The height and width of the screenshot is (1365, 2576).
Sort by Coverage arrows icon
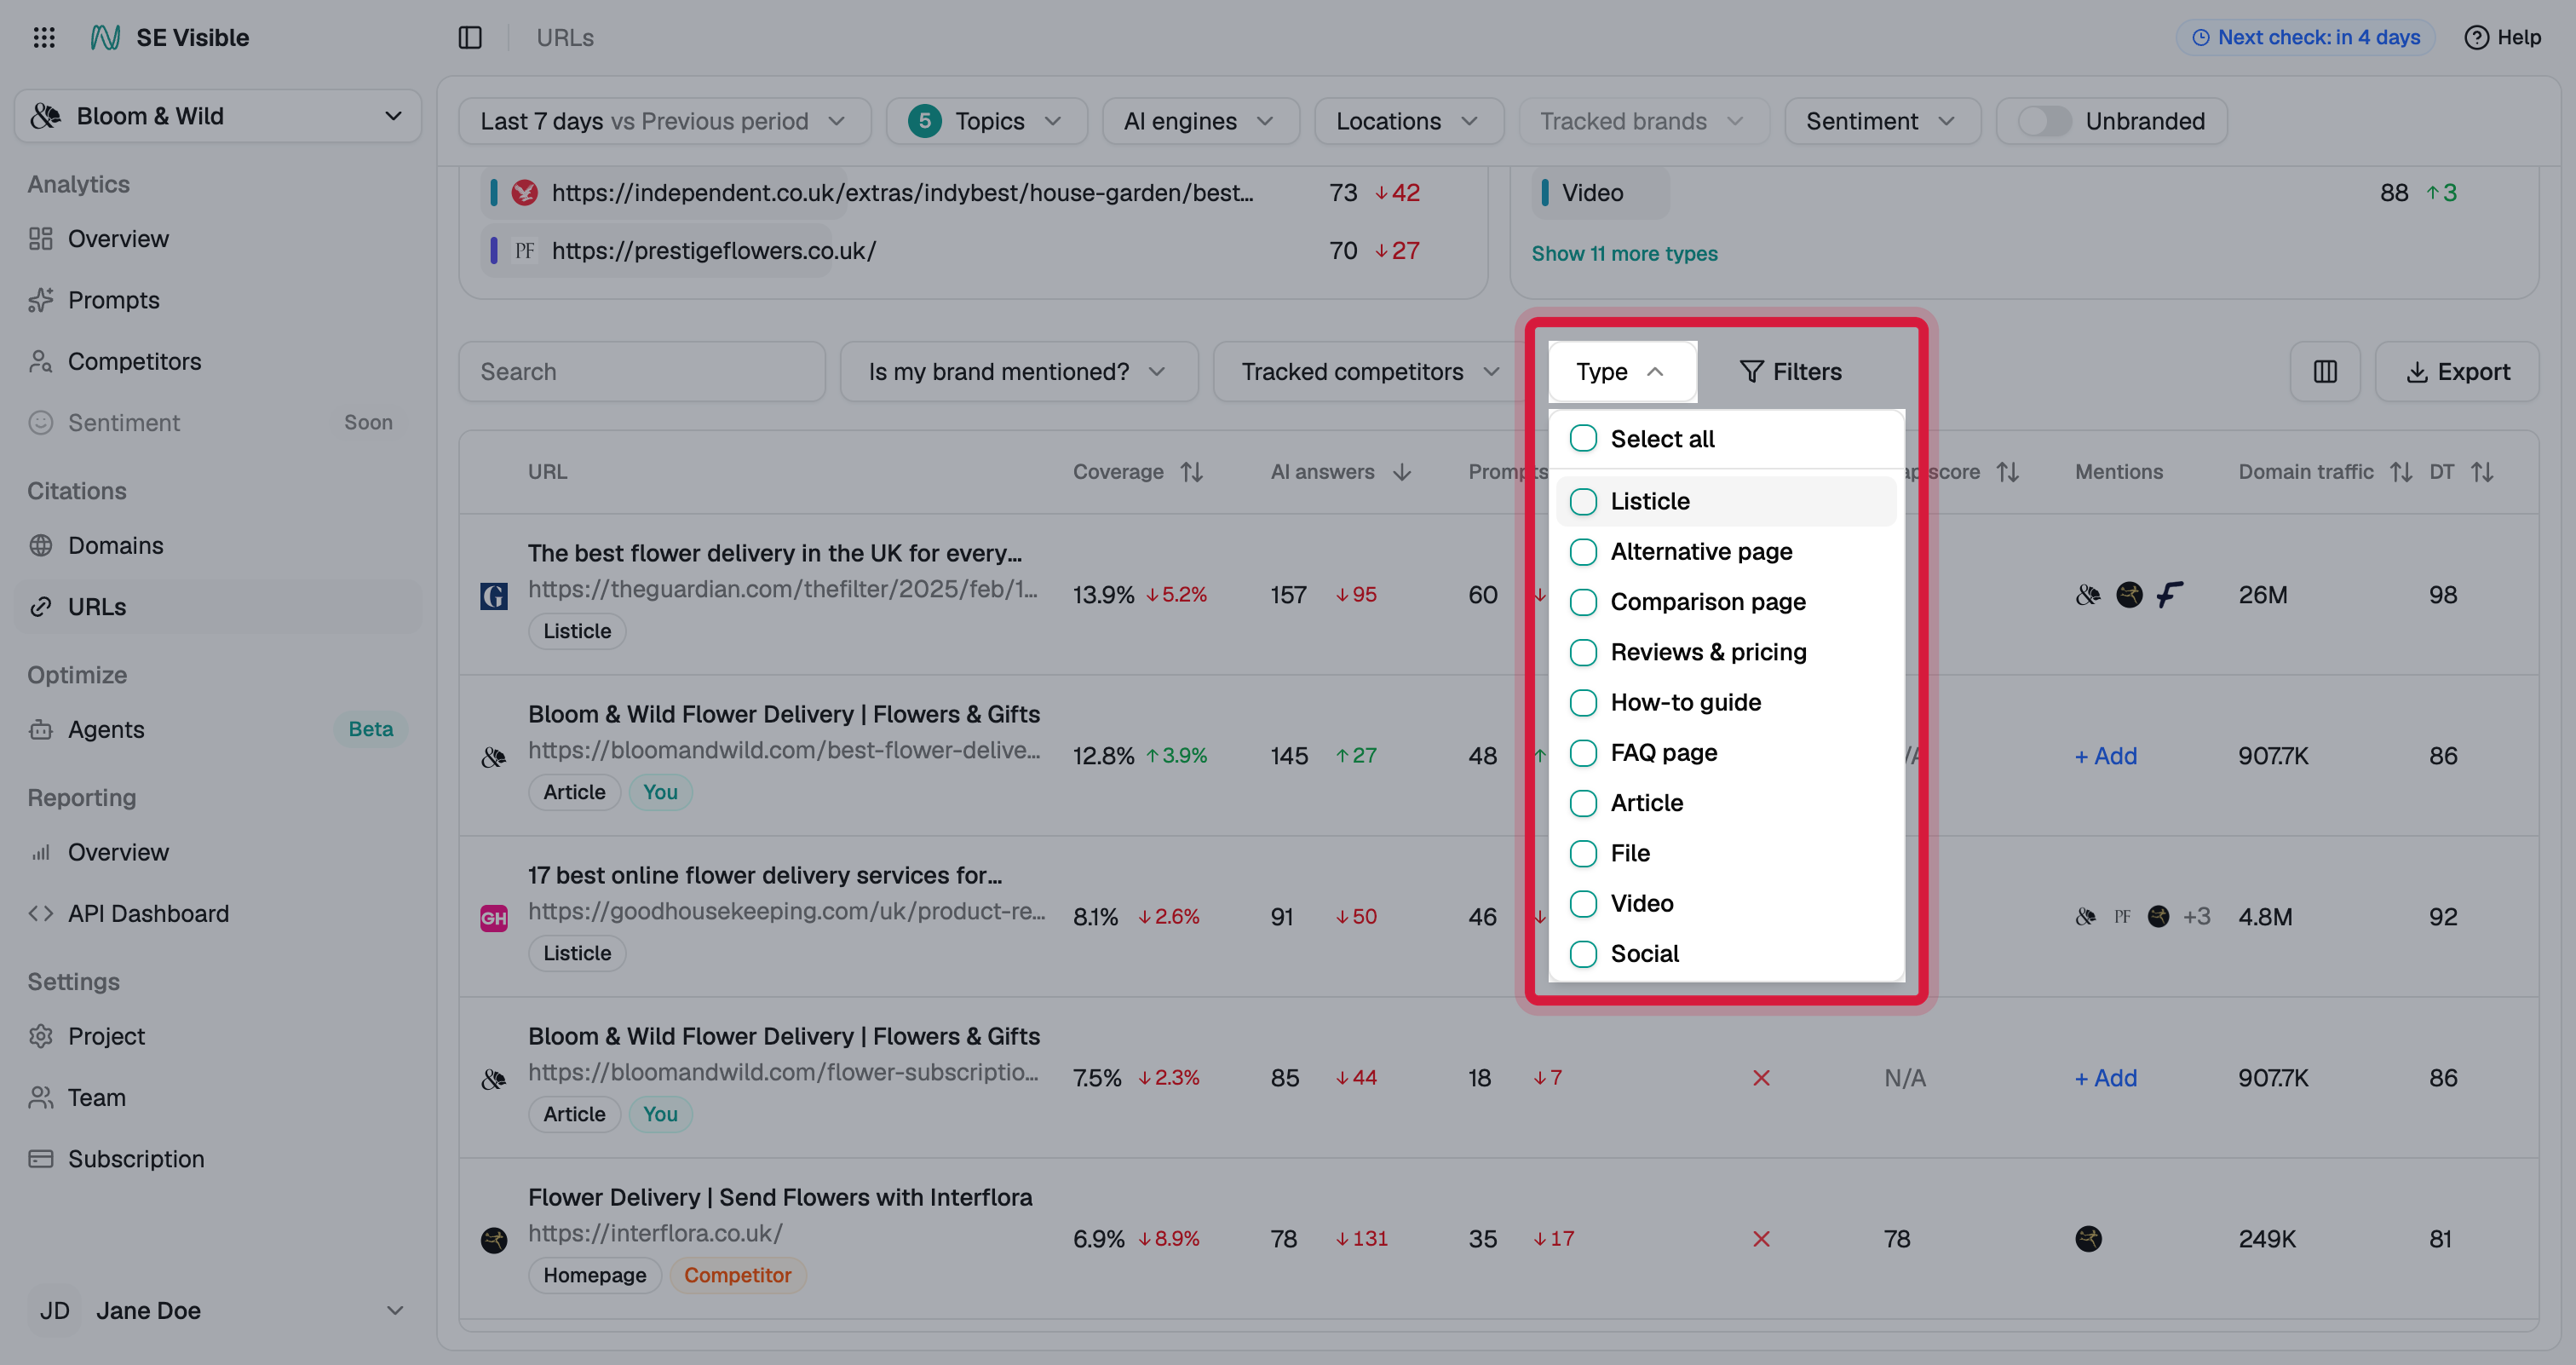(1191, 472)
